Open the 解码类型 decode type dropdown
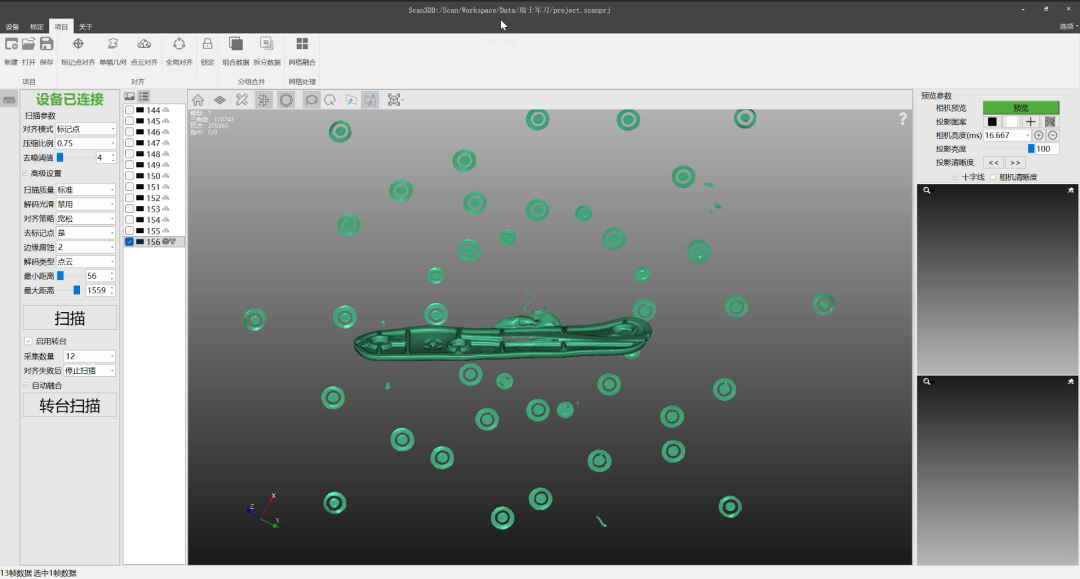 tap(85, 262)
